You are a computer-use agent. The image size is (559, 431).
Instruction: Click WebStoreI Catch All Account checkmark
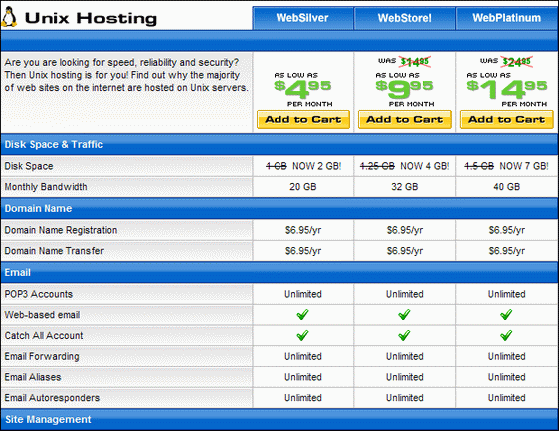click(404, 335)
